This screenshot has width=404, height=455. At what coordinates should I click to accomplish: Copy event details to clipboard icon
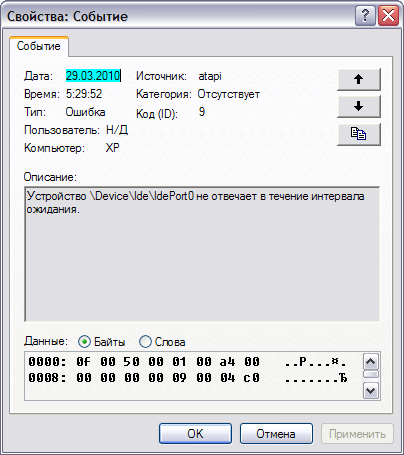359,134
